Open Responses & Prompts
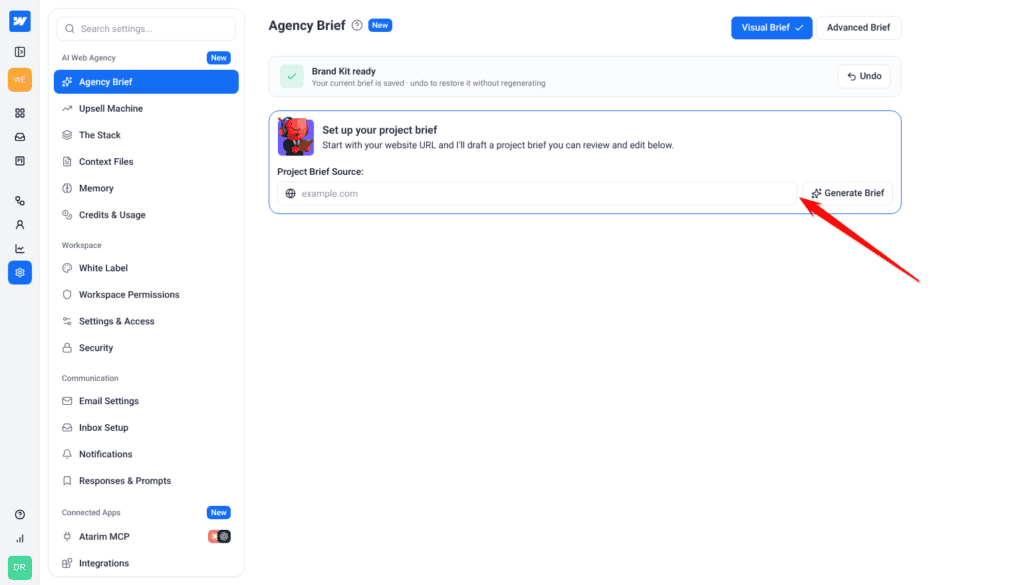The image size is (1024, 585). tap(146, 481)
